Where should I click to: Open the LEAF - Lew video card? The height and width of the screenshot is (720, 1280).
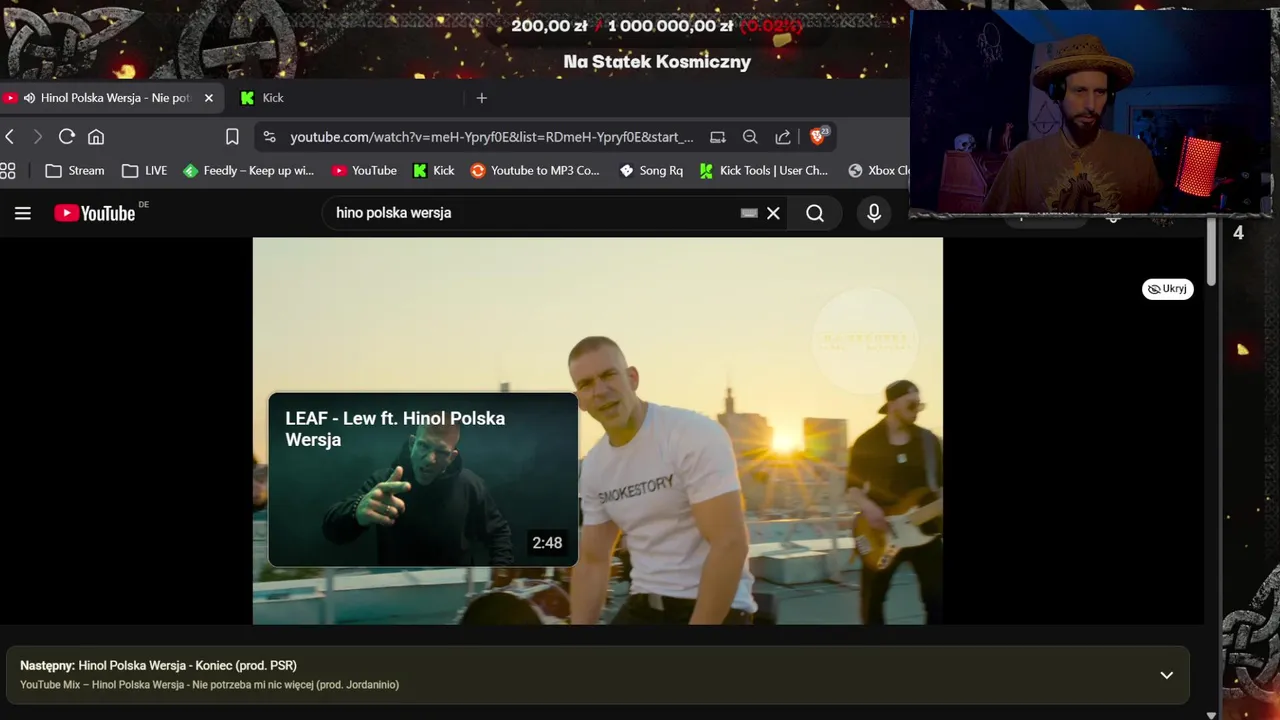pos(423,480)
